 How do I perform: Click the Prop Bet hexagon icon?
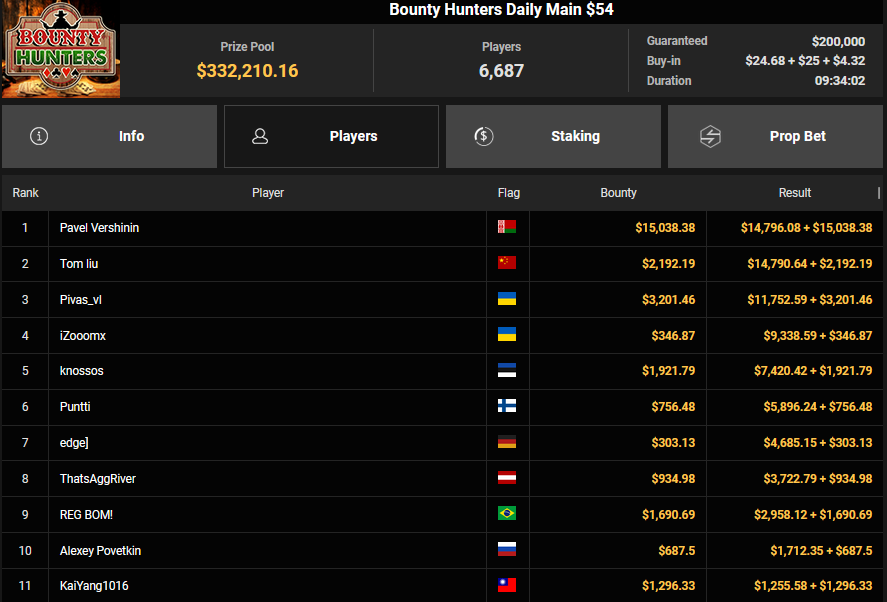[710, 137]
